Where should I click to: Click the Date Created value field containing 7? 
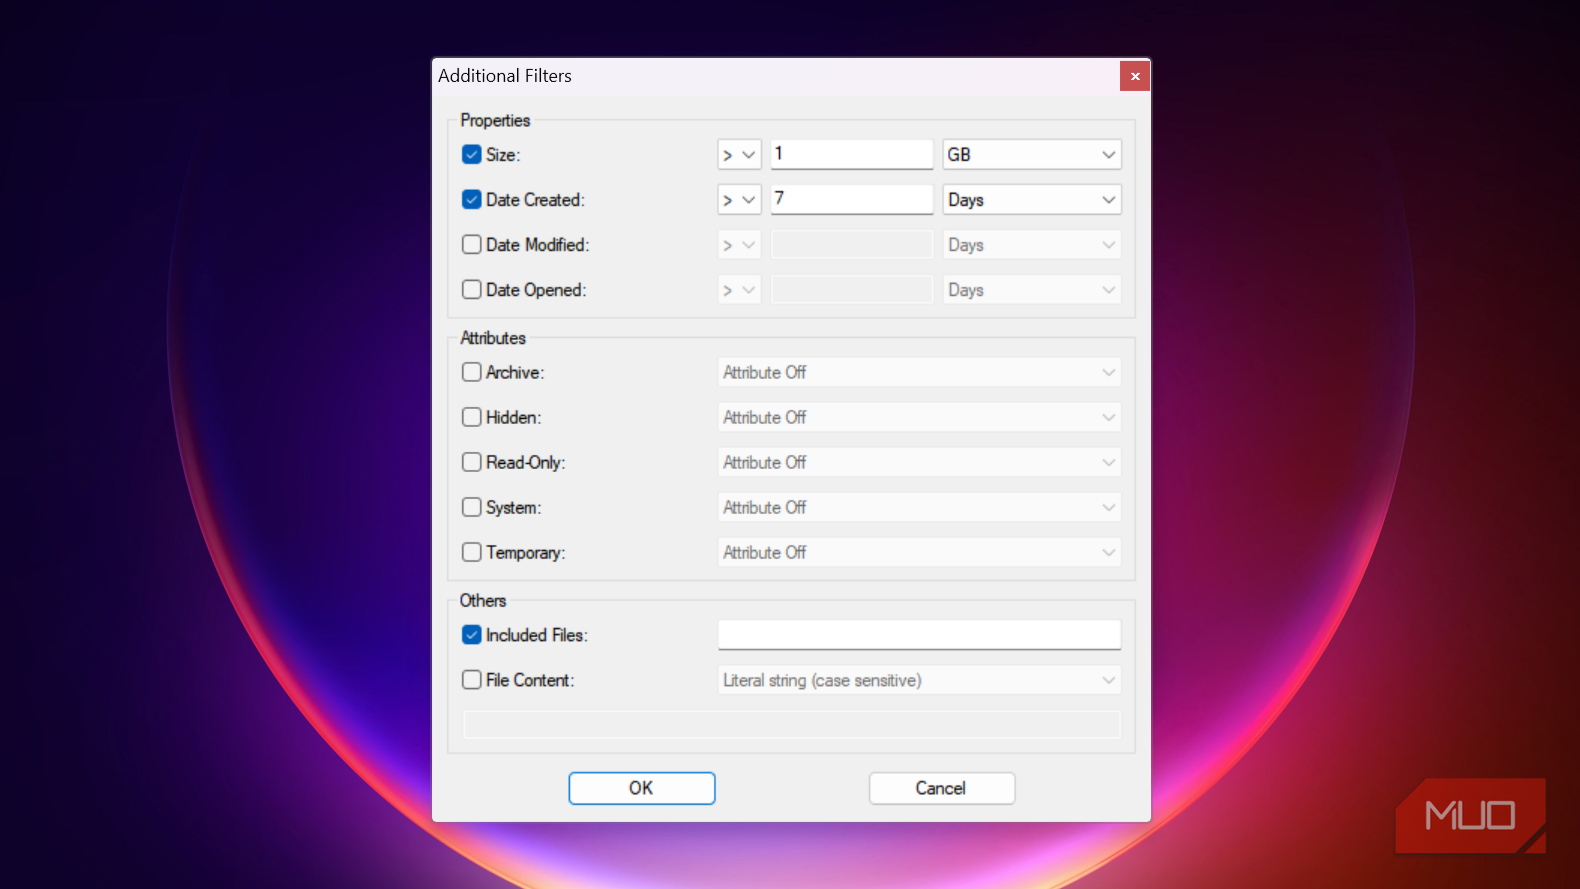tap(852, 199)
